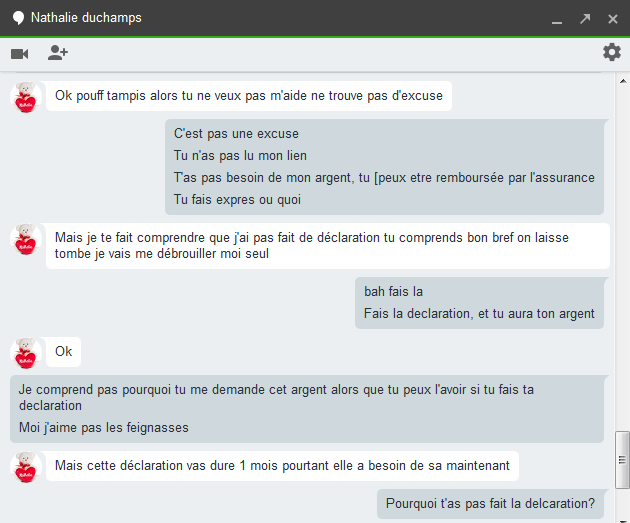Viewport: 630px width, 523px height.
Task: Click 'Fais la declaration, et tu aura ton argent'
Action: [479, 313]
